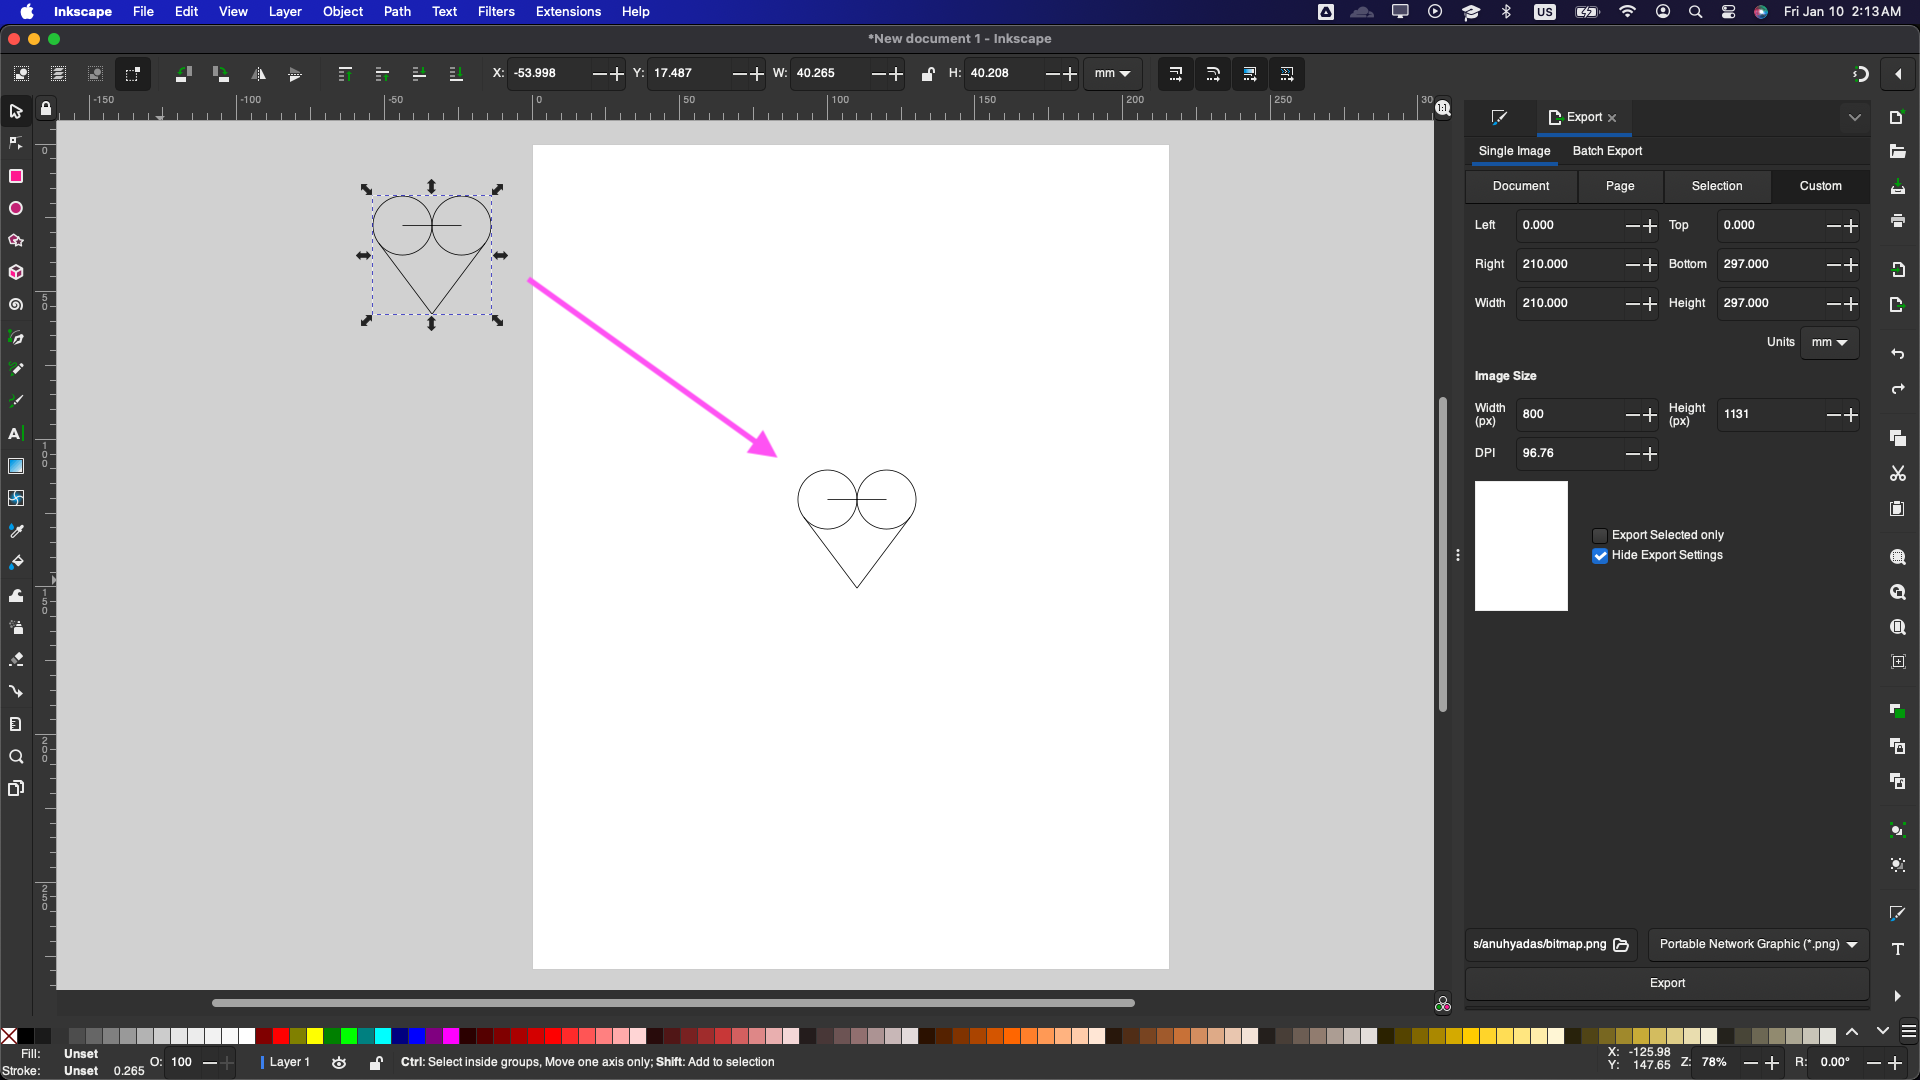Screen dimensions: 1920x1080
Task: Choose Custom export area
Action: coord(1820,186)
